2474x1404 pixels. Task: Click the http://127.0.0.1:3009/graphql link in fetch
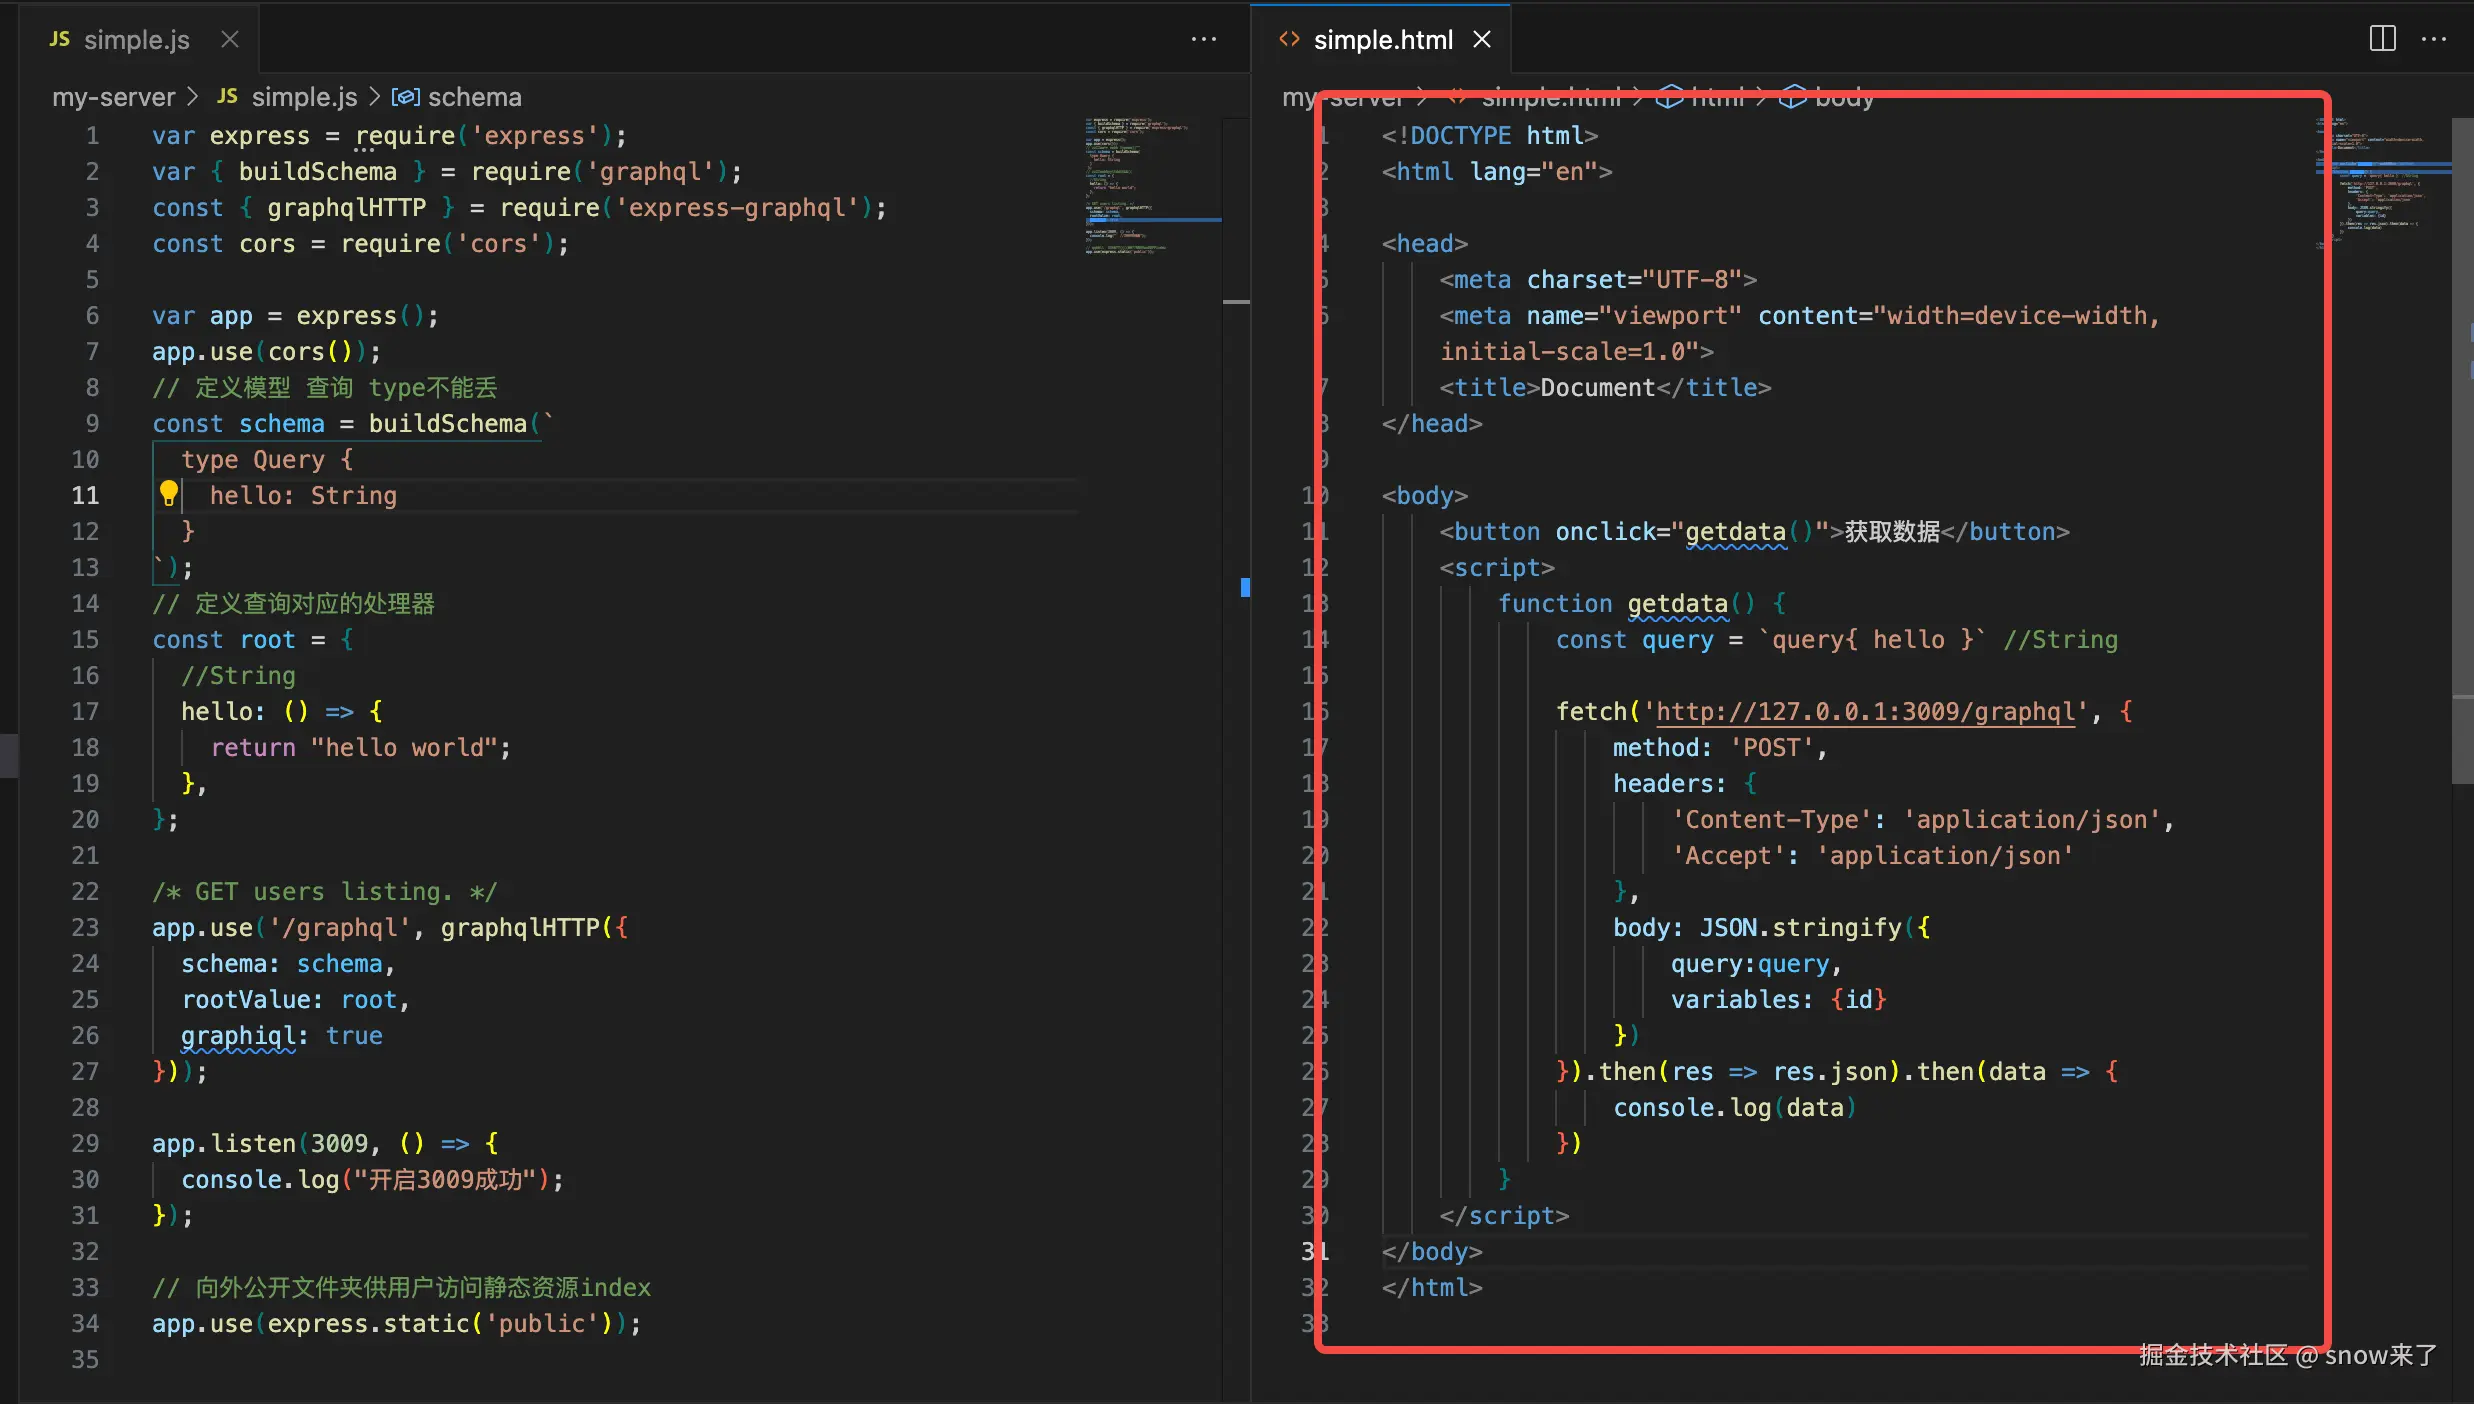1865,711
